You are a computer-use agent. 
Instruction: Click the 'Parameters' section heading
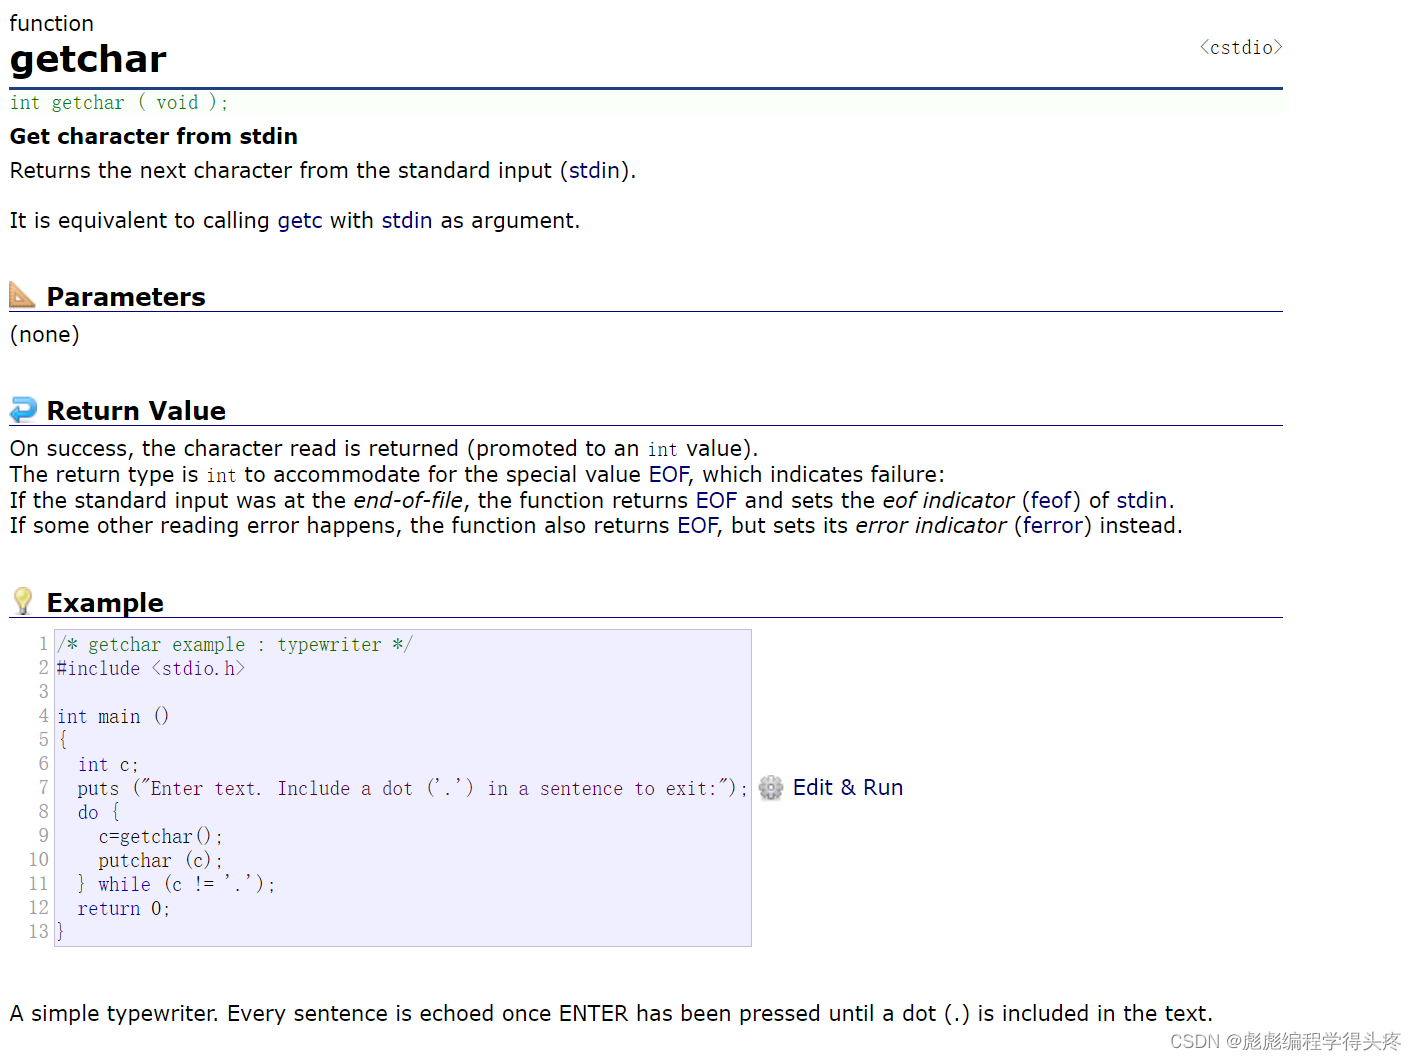[x=126, y=297]
